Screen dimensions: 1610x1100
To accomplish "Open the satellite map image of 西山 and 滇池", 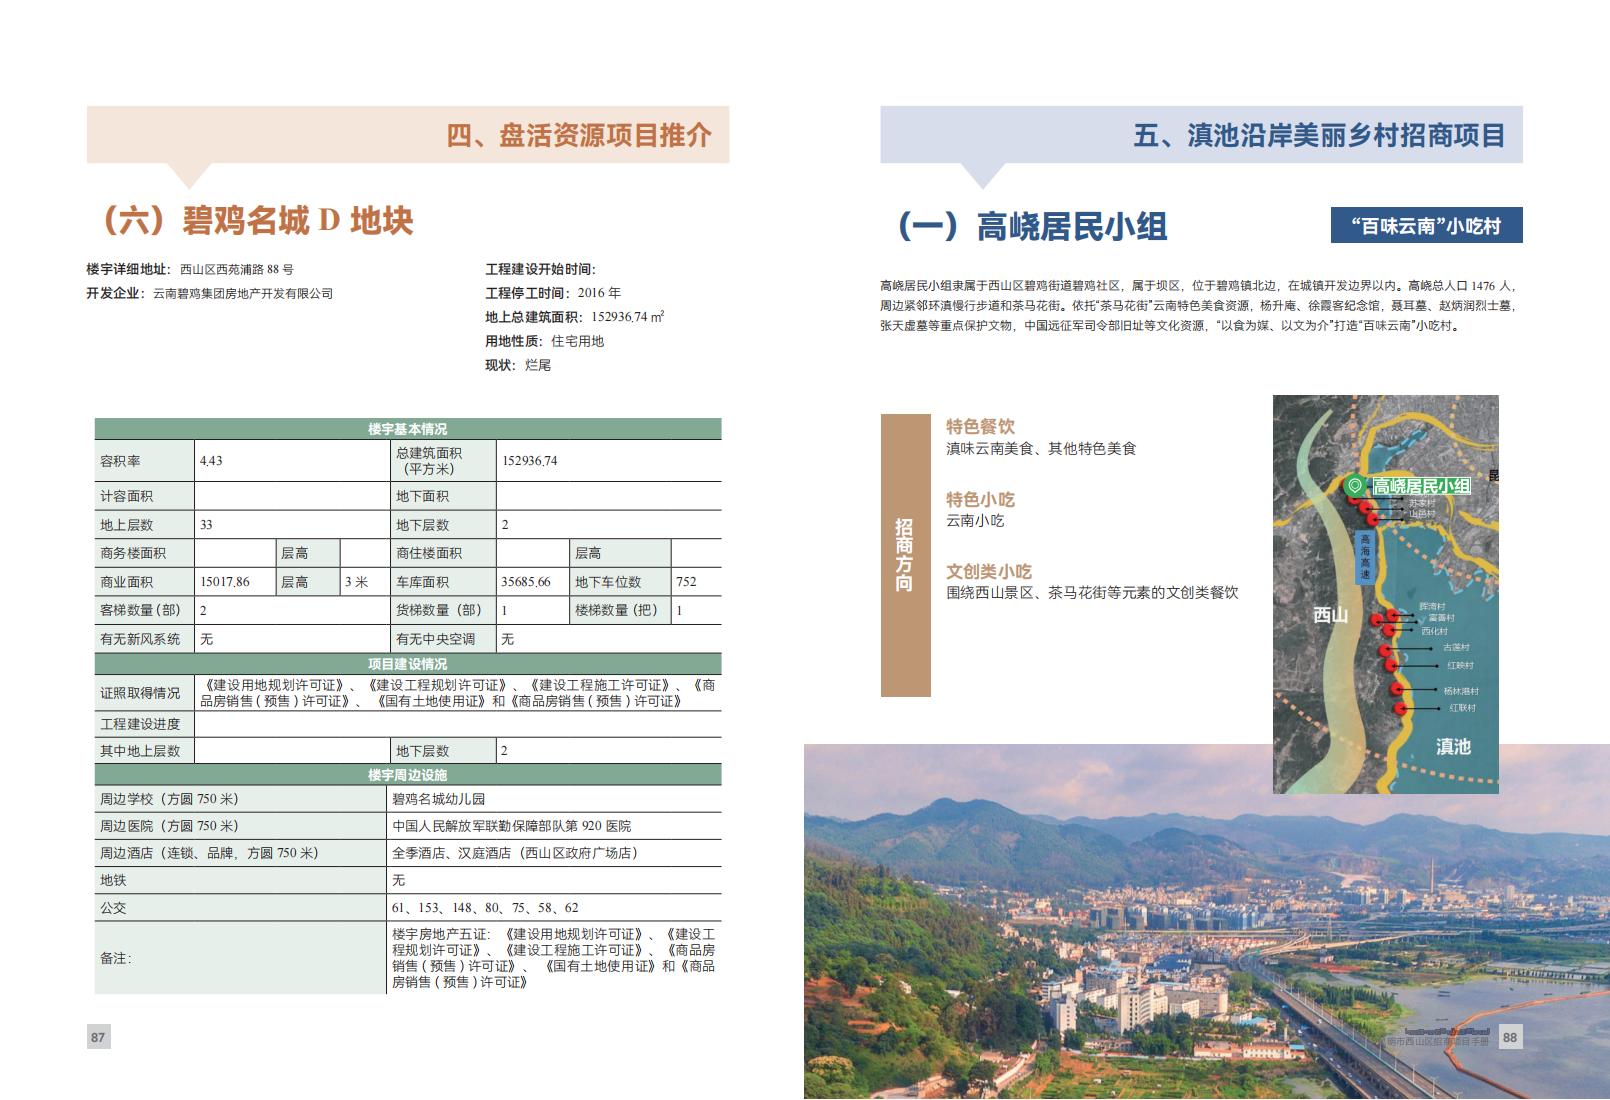I will coord(1385,594).
